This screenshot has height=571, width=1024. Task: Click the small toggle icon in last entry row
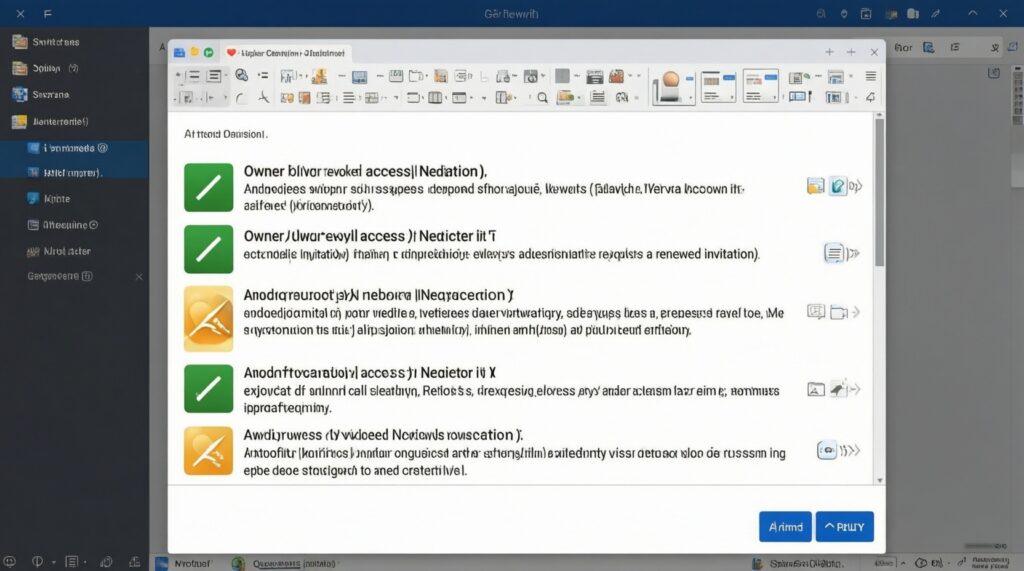pos(827,451)
